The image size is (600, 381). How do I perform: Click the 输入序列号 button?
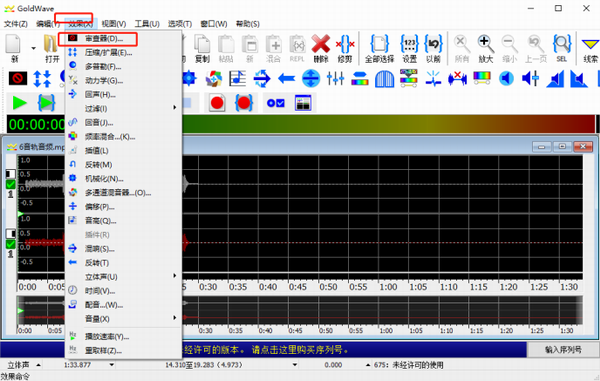point(563,350)
